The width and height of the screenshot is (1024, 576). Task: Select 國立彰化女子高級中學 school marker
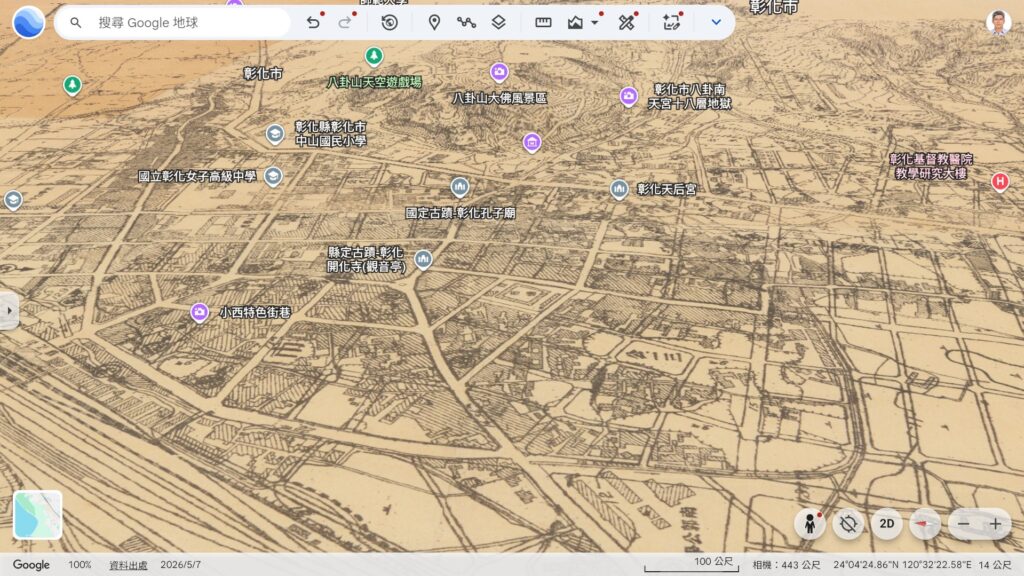point(273,176)
